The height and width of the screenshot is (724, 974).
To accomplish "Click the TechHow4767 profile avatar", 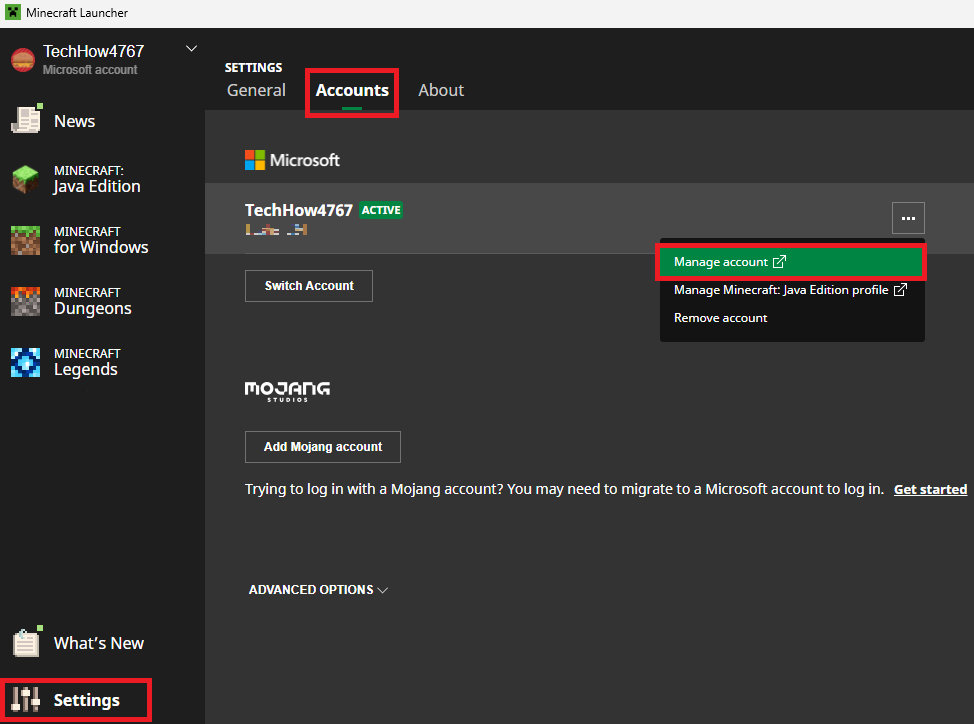I will (x=23, y=60).
